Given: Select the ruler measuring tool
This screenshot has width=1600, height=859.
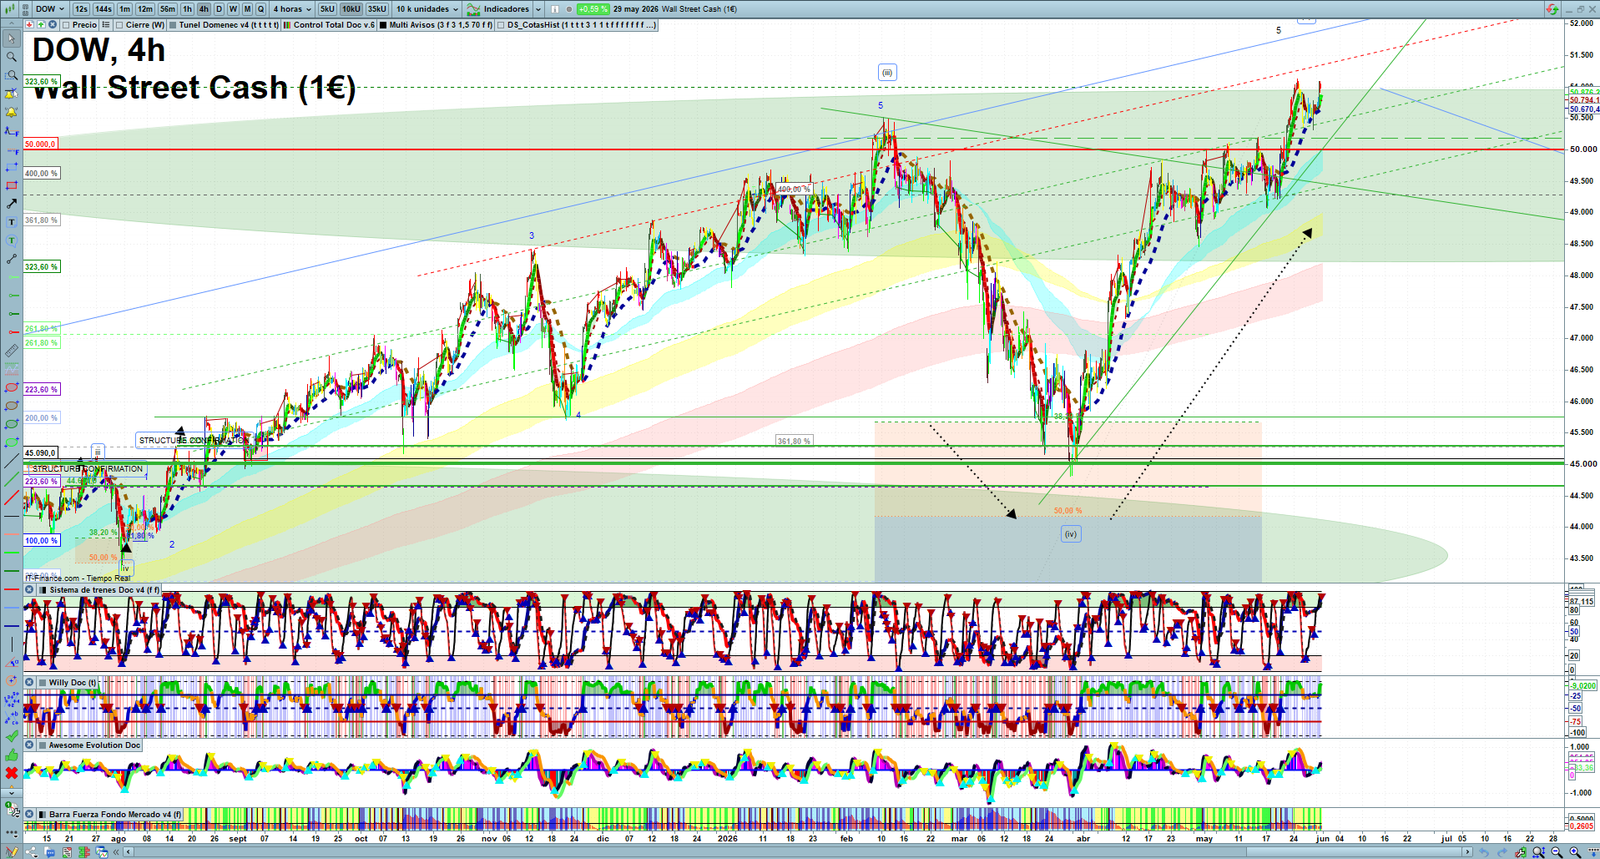Looking at the screenshot, I should pyautogui.click(x=12, y=351).
